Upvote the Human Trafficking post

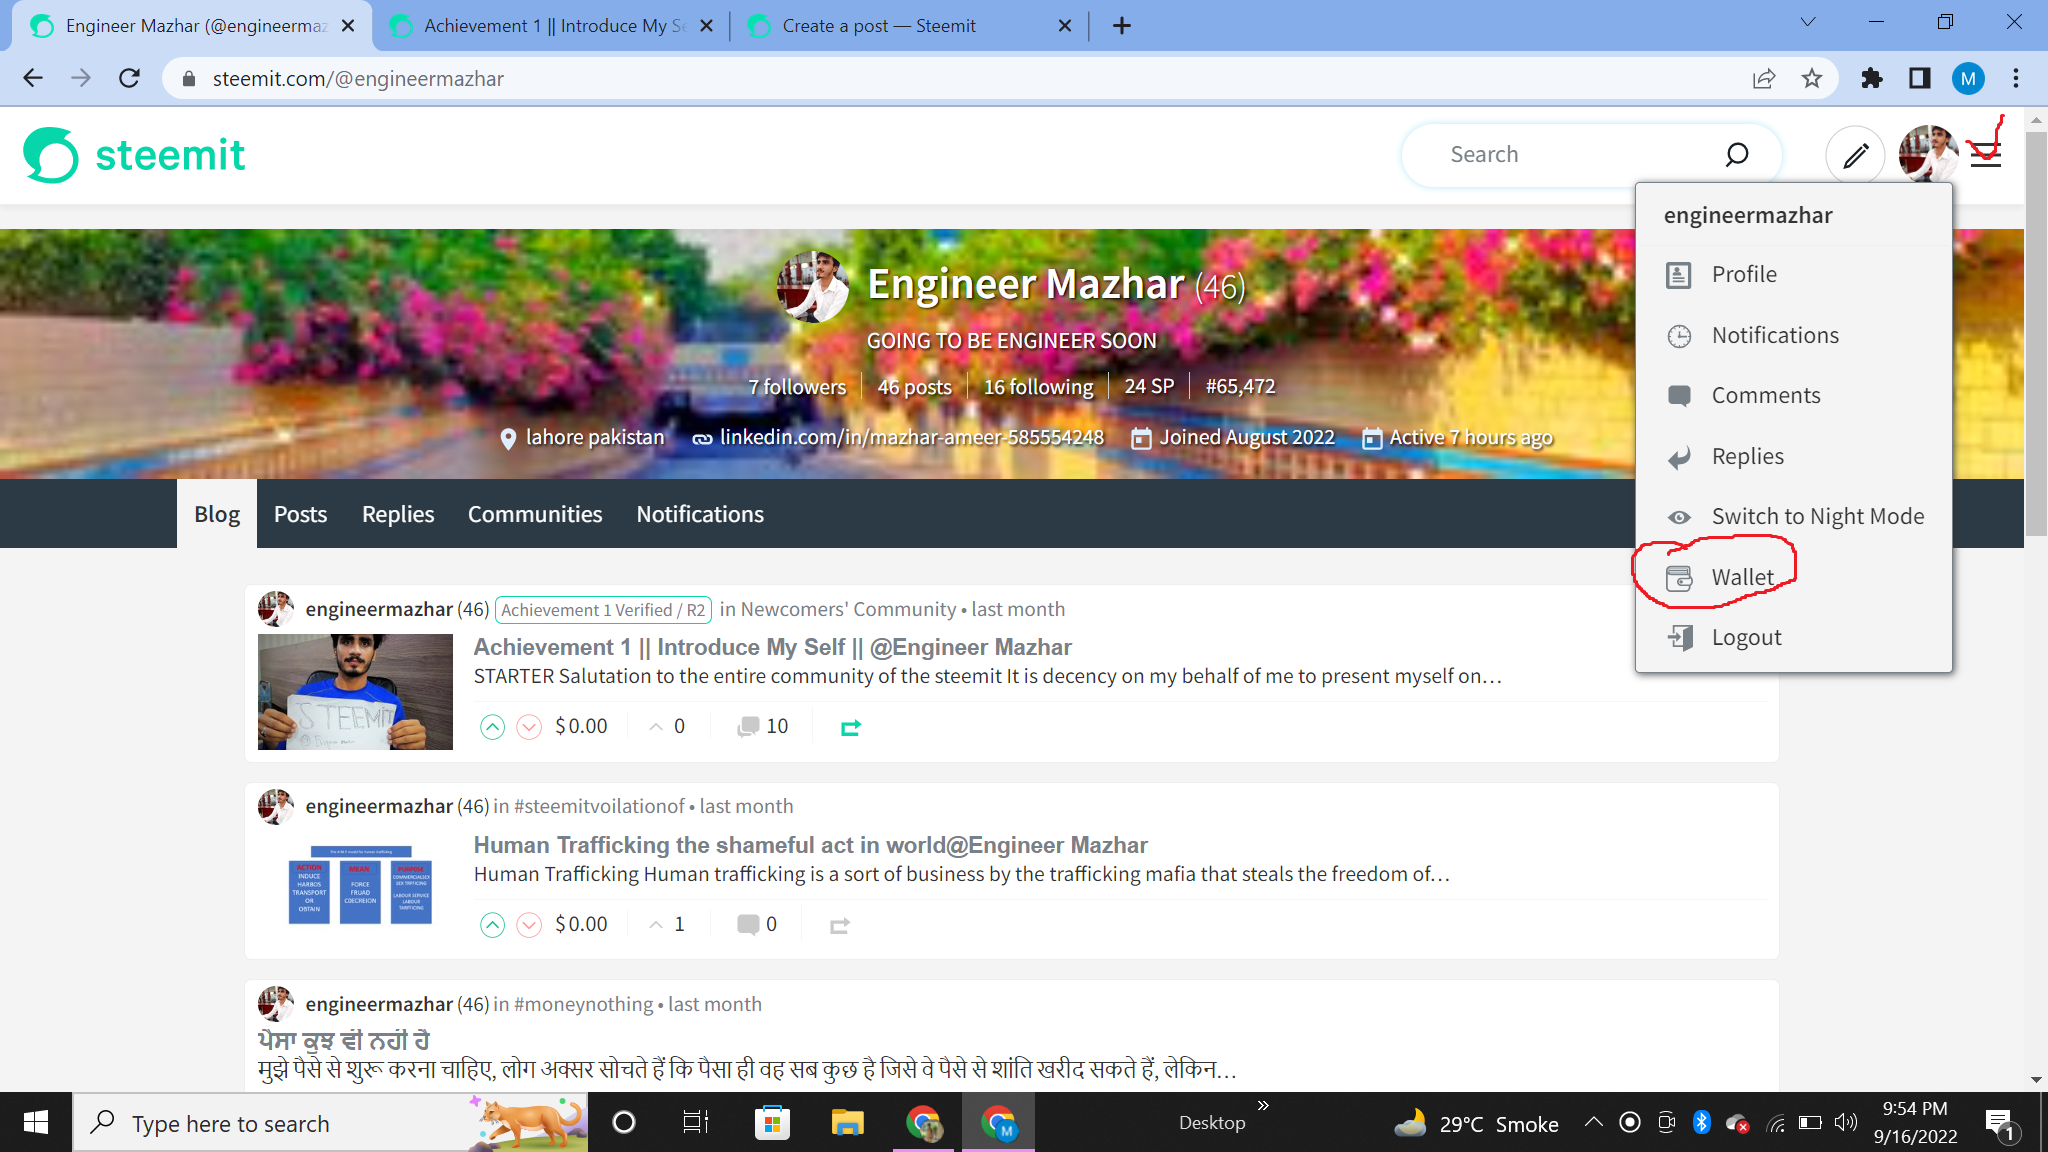[492, 925]
